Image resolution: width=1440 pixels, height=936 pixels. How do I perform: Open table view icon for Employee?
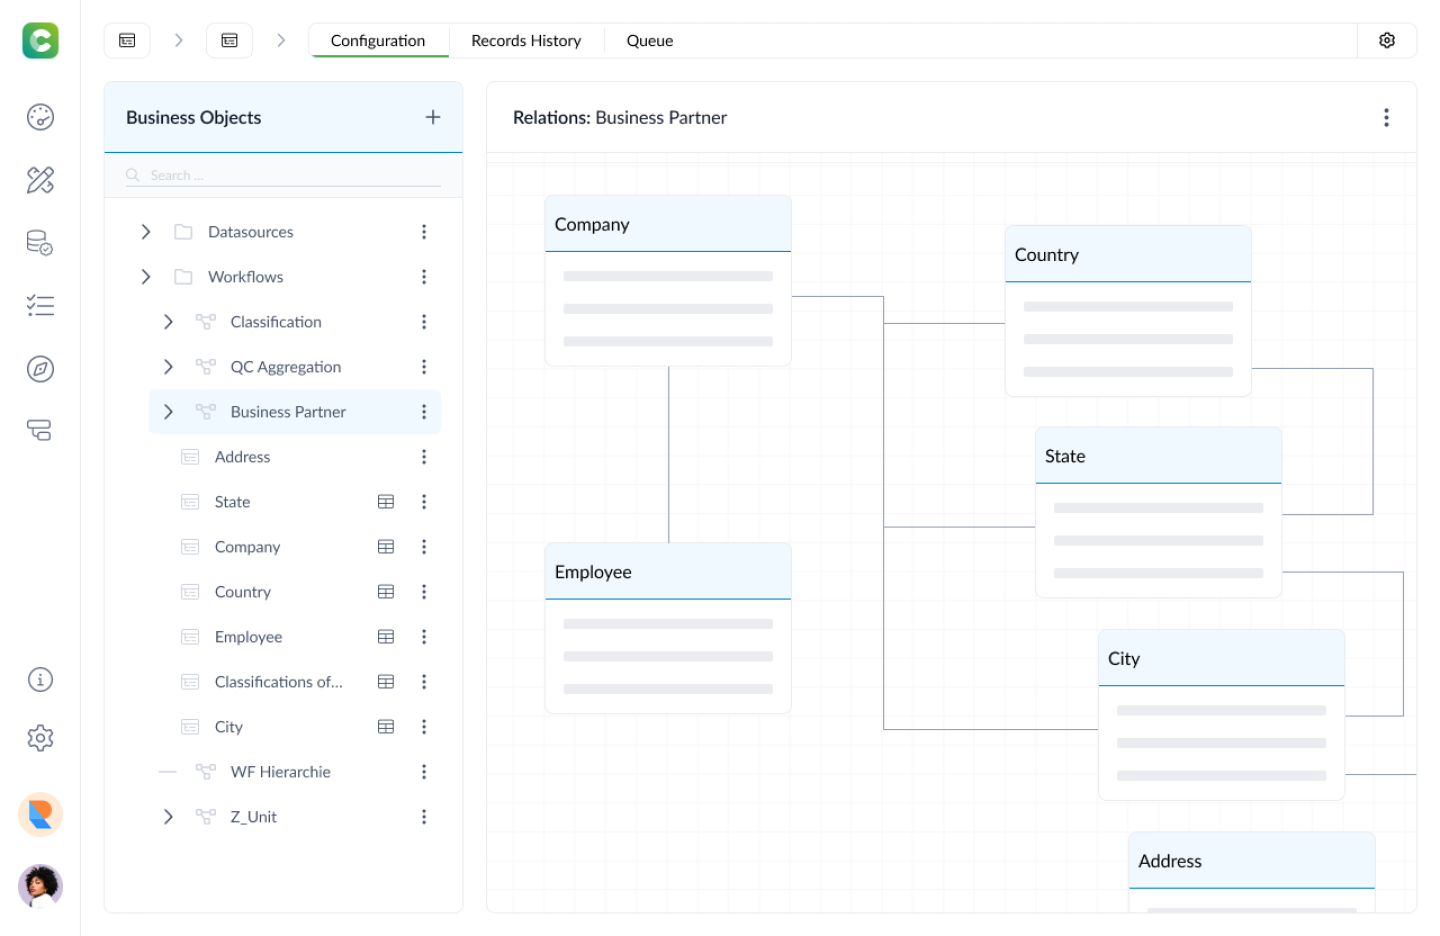(386, 637)
